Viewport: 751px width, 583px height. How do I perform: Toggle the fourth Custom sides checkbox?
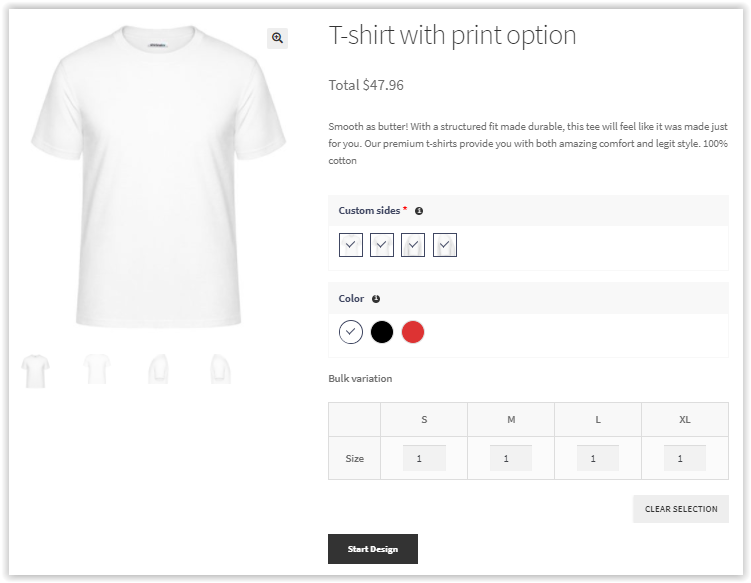coord(445,245)
